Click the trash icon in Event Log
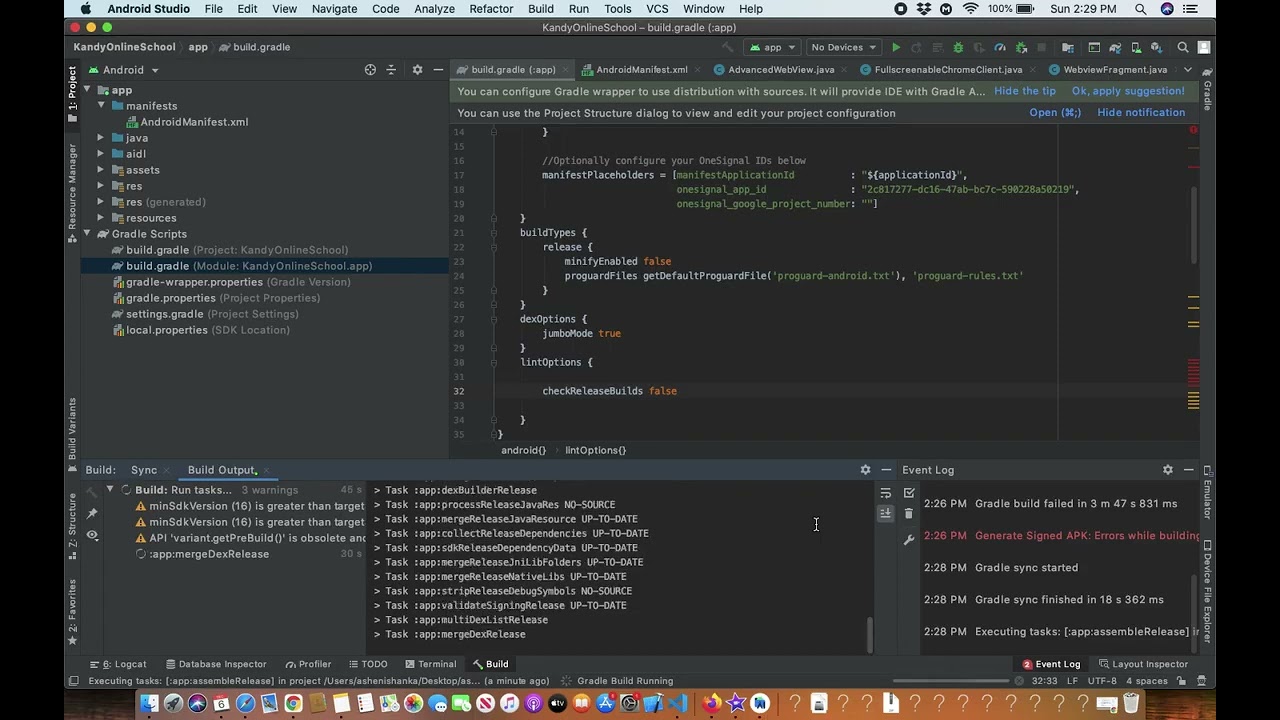1280x720 pixels. 909,513
